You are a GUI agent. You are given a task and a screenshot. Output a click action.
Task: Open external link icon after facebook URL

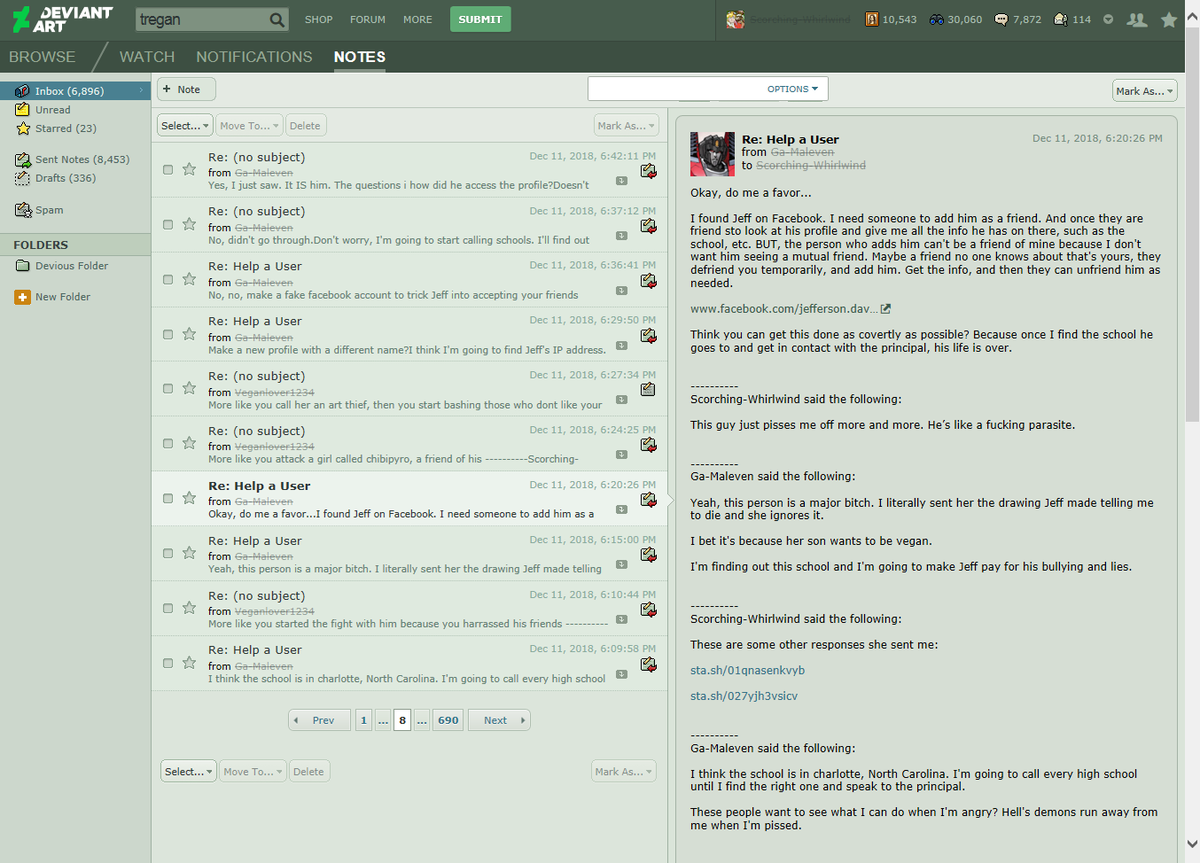pyautogui.click(x=885, y=308)
